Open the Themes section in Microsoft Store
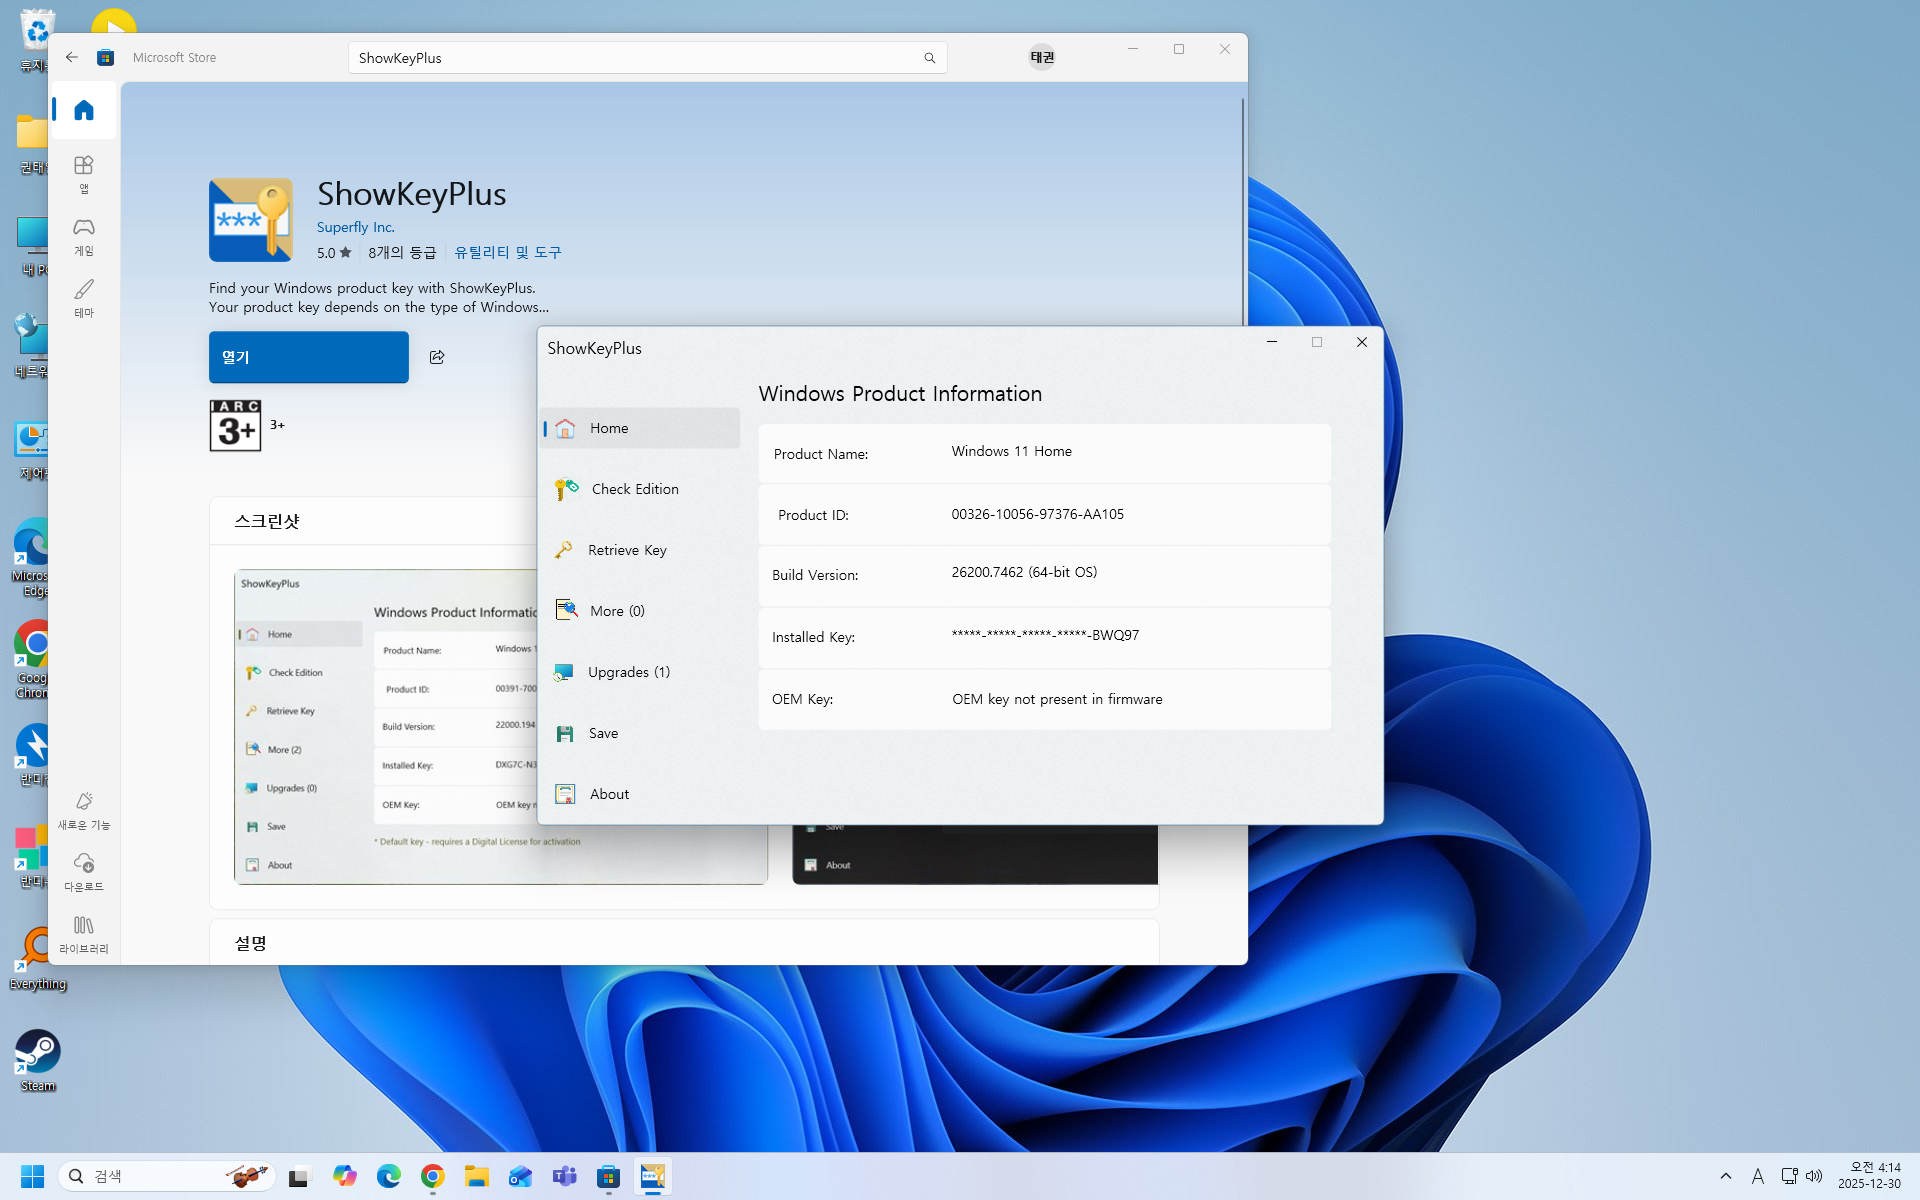Image resolution: width=1920 pixels, height=1200 pixels. [84, 298]
